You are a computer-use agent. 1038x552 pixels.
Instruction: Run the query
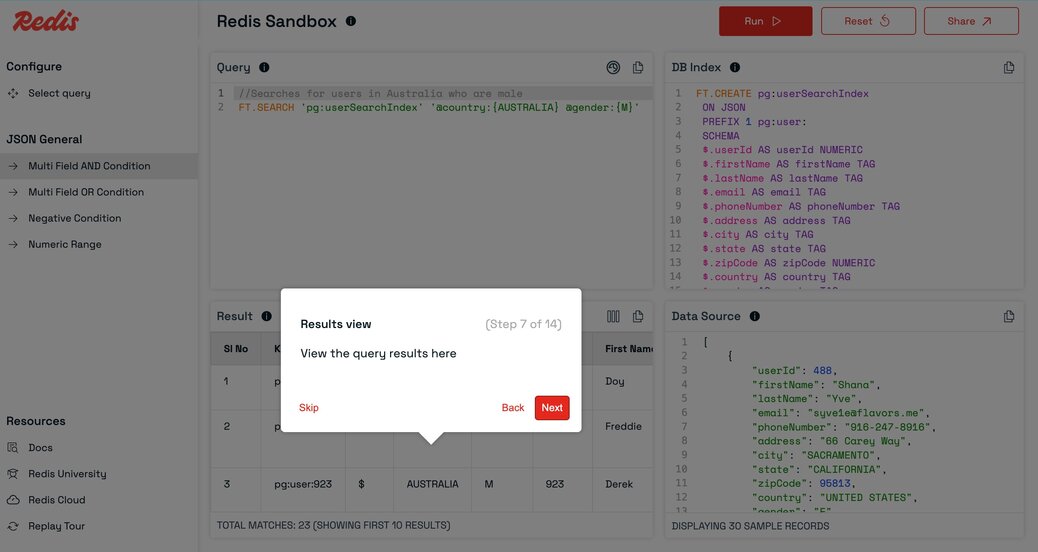765,21
